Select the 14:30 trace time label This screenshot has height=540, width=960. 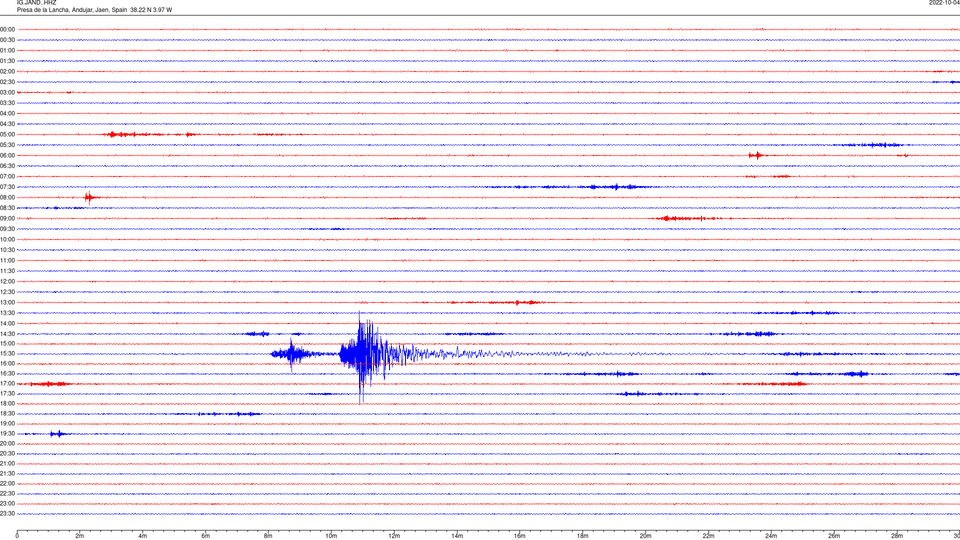point(7,334)
